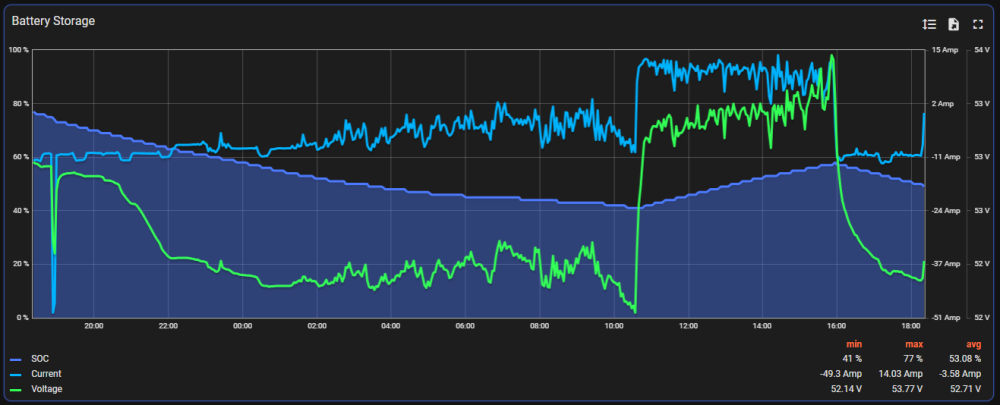Click SOC avg value 53.08 %

click(964, 359)
